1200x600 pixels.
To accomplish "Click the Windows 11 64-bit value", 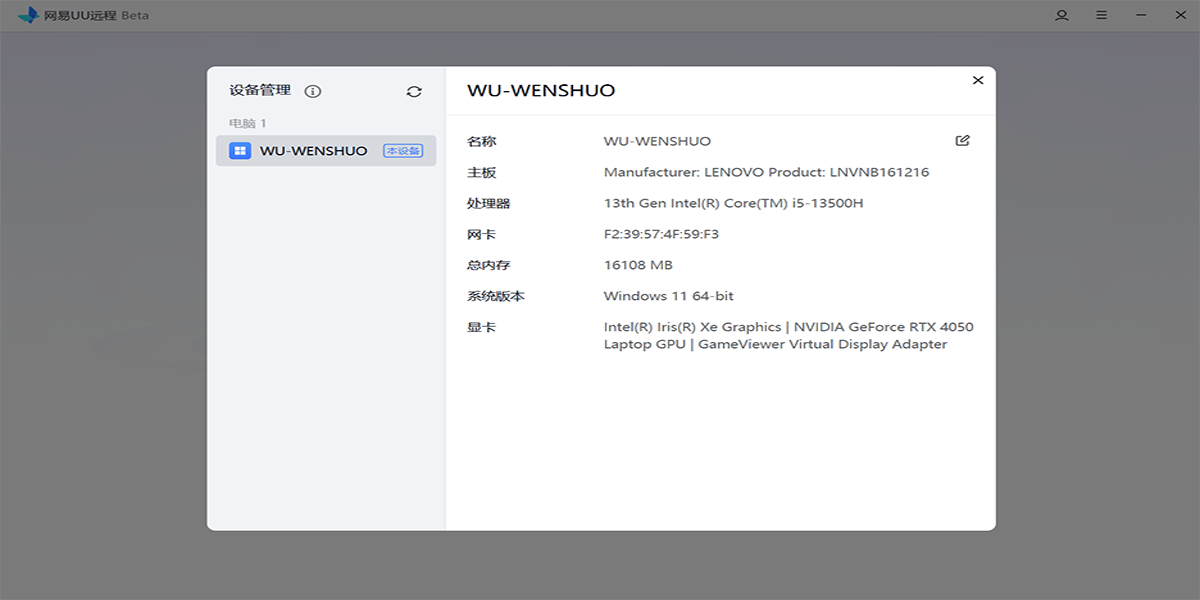I will pyautogui.click(x=668, y=296).
